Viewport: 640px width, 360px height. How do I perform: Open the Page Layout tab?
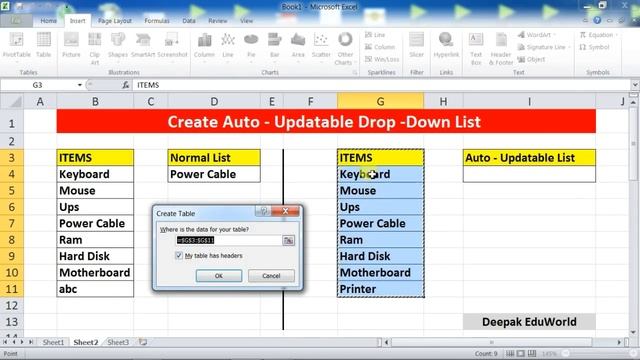coord(115,21)
